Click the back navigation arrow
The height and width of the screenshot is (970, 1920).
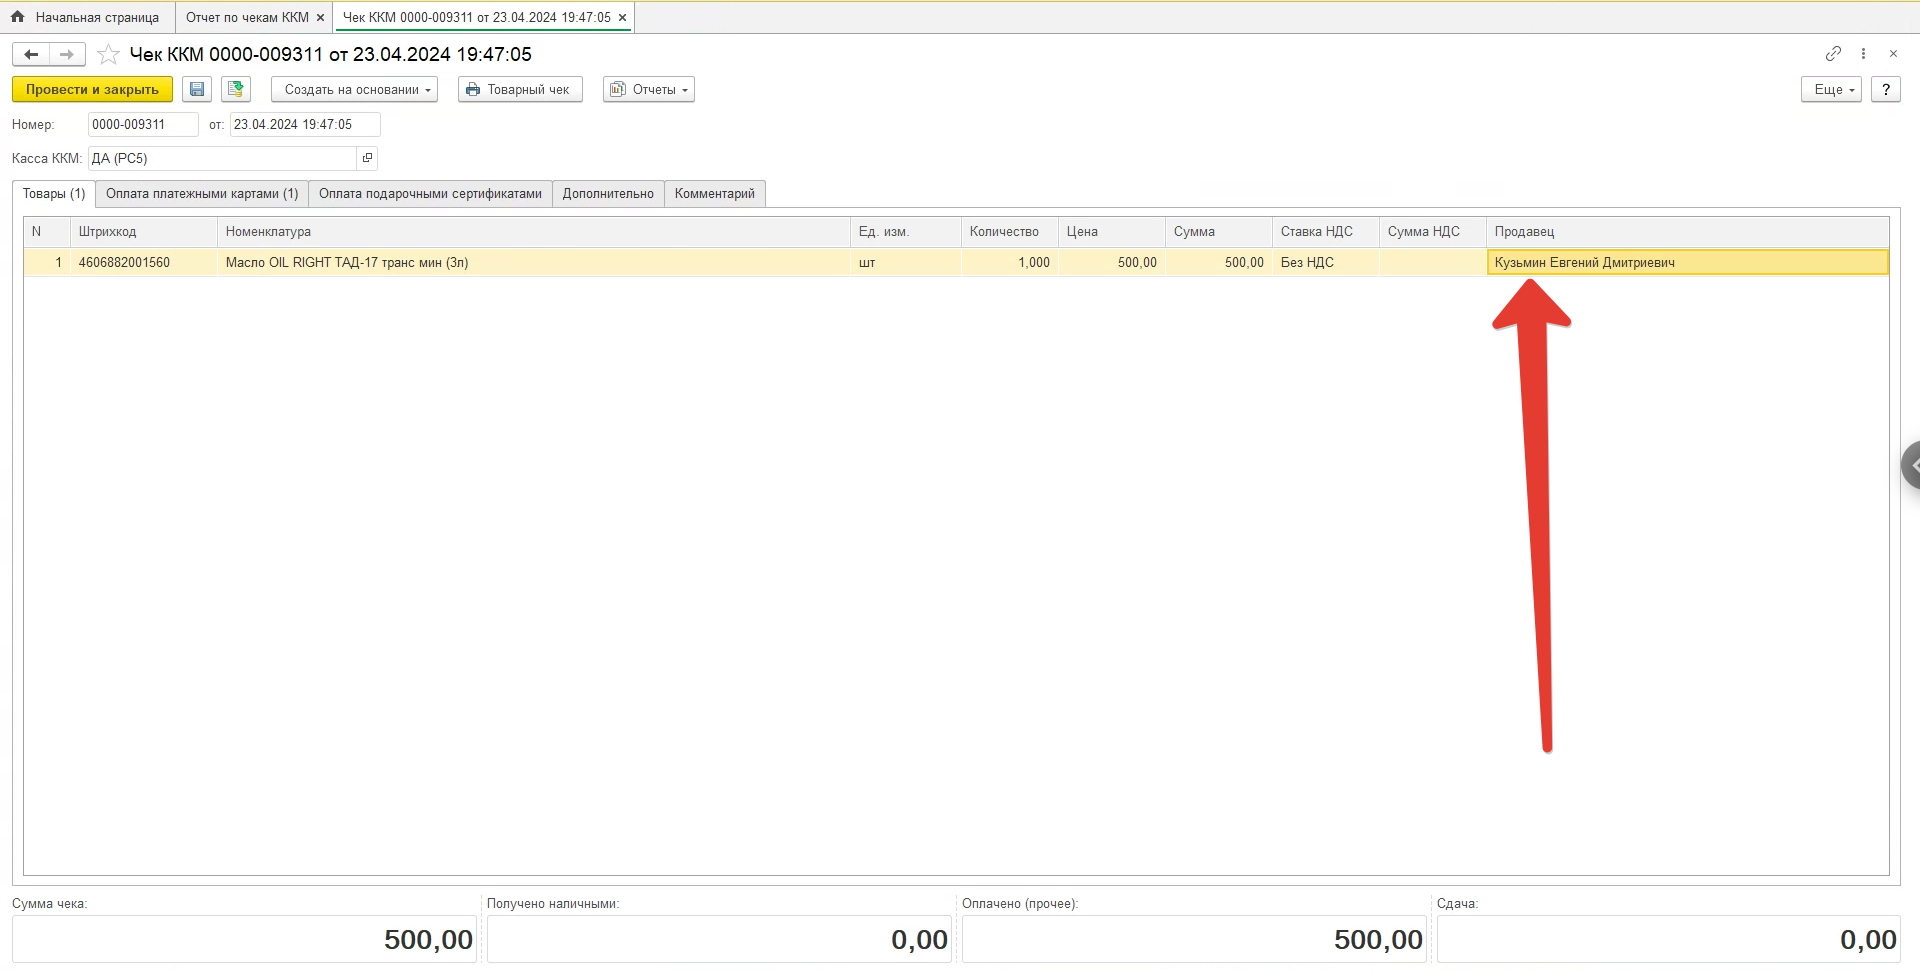coord(31,54)
